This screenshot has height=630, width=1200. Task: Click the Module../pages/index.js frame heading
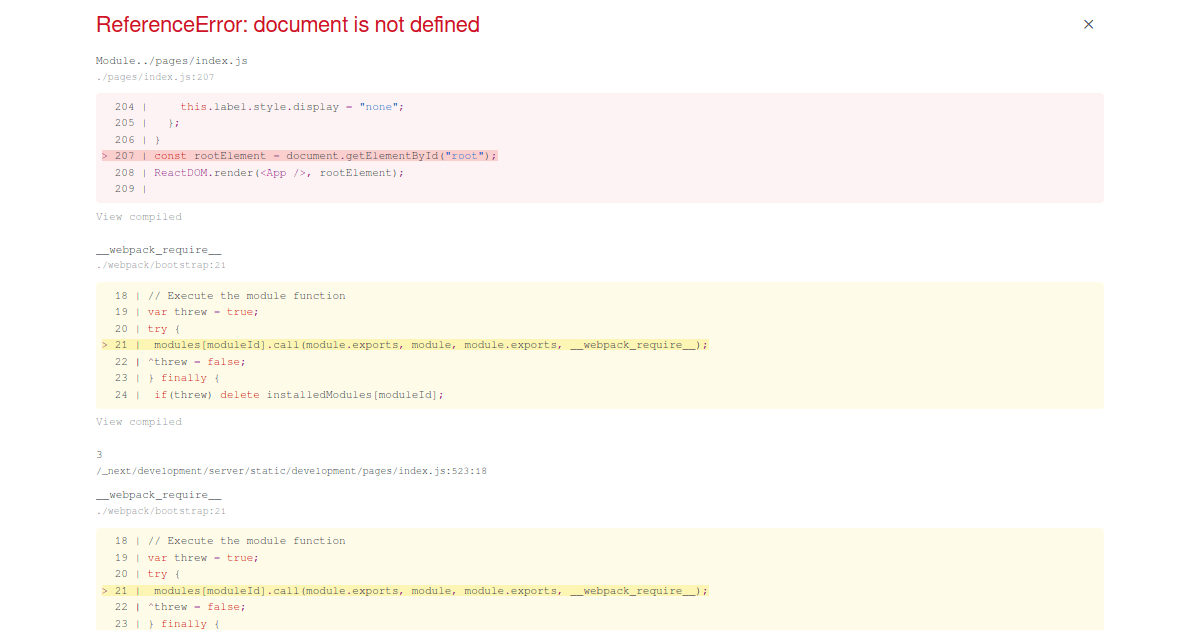[x=171, y=60]
